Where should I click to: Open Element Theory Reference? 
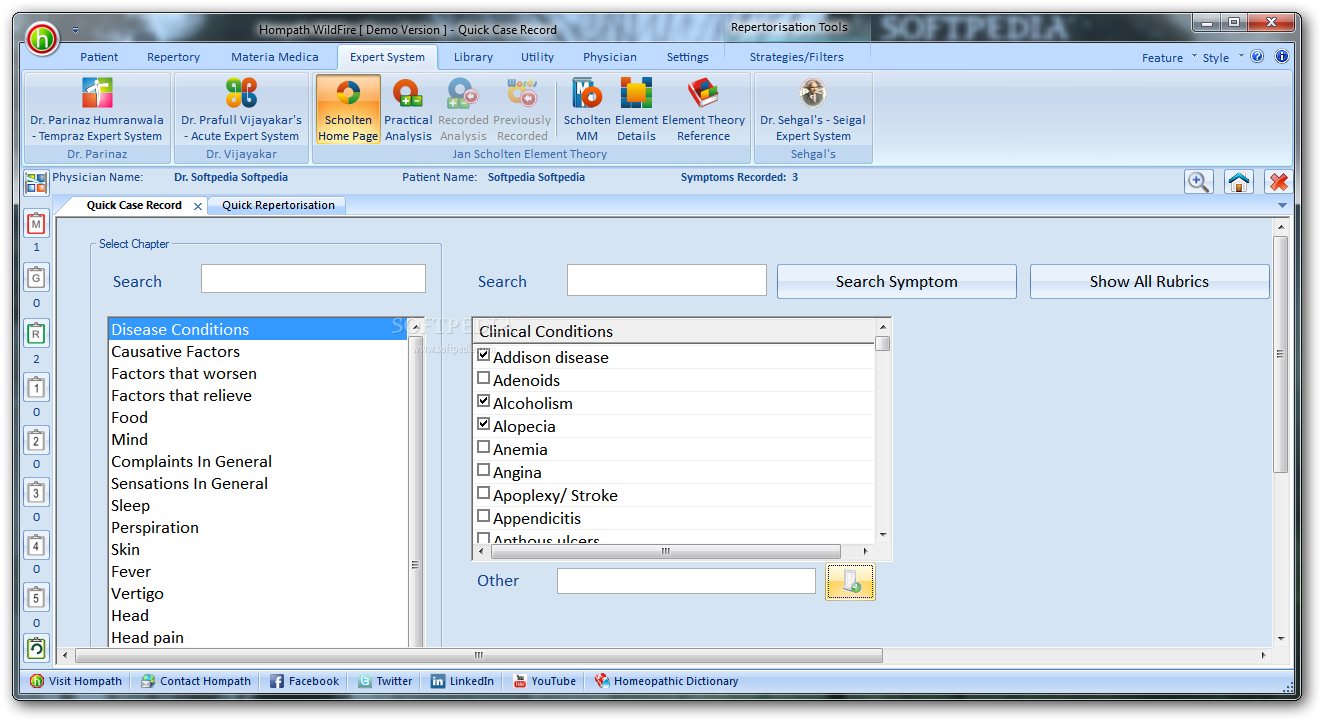pos(703,110)
